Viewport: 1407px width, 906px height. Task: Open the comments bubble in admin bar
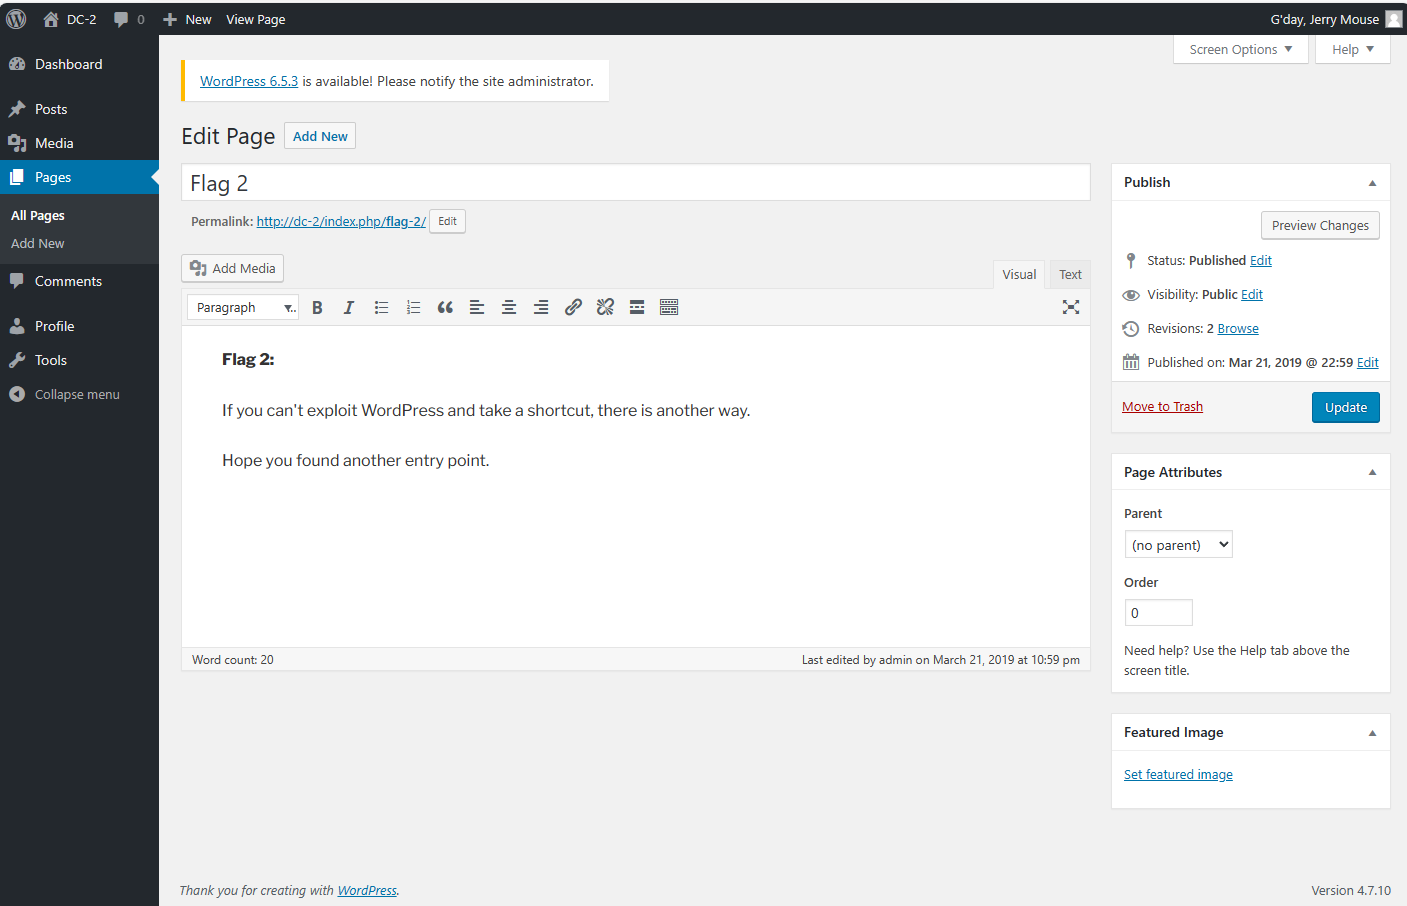coord(129,19)
